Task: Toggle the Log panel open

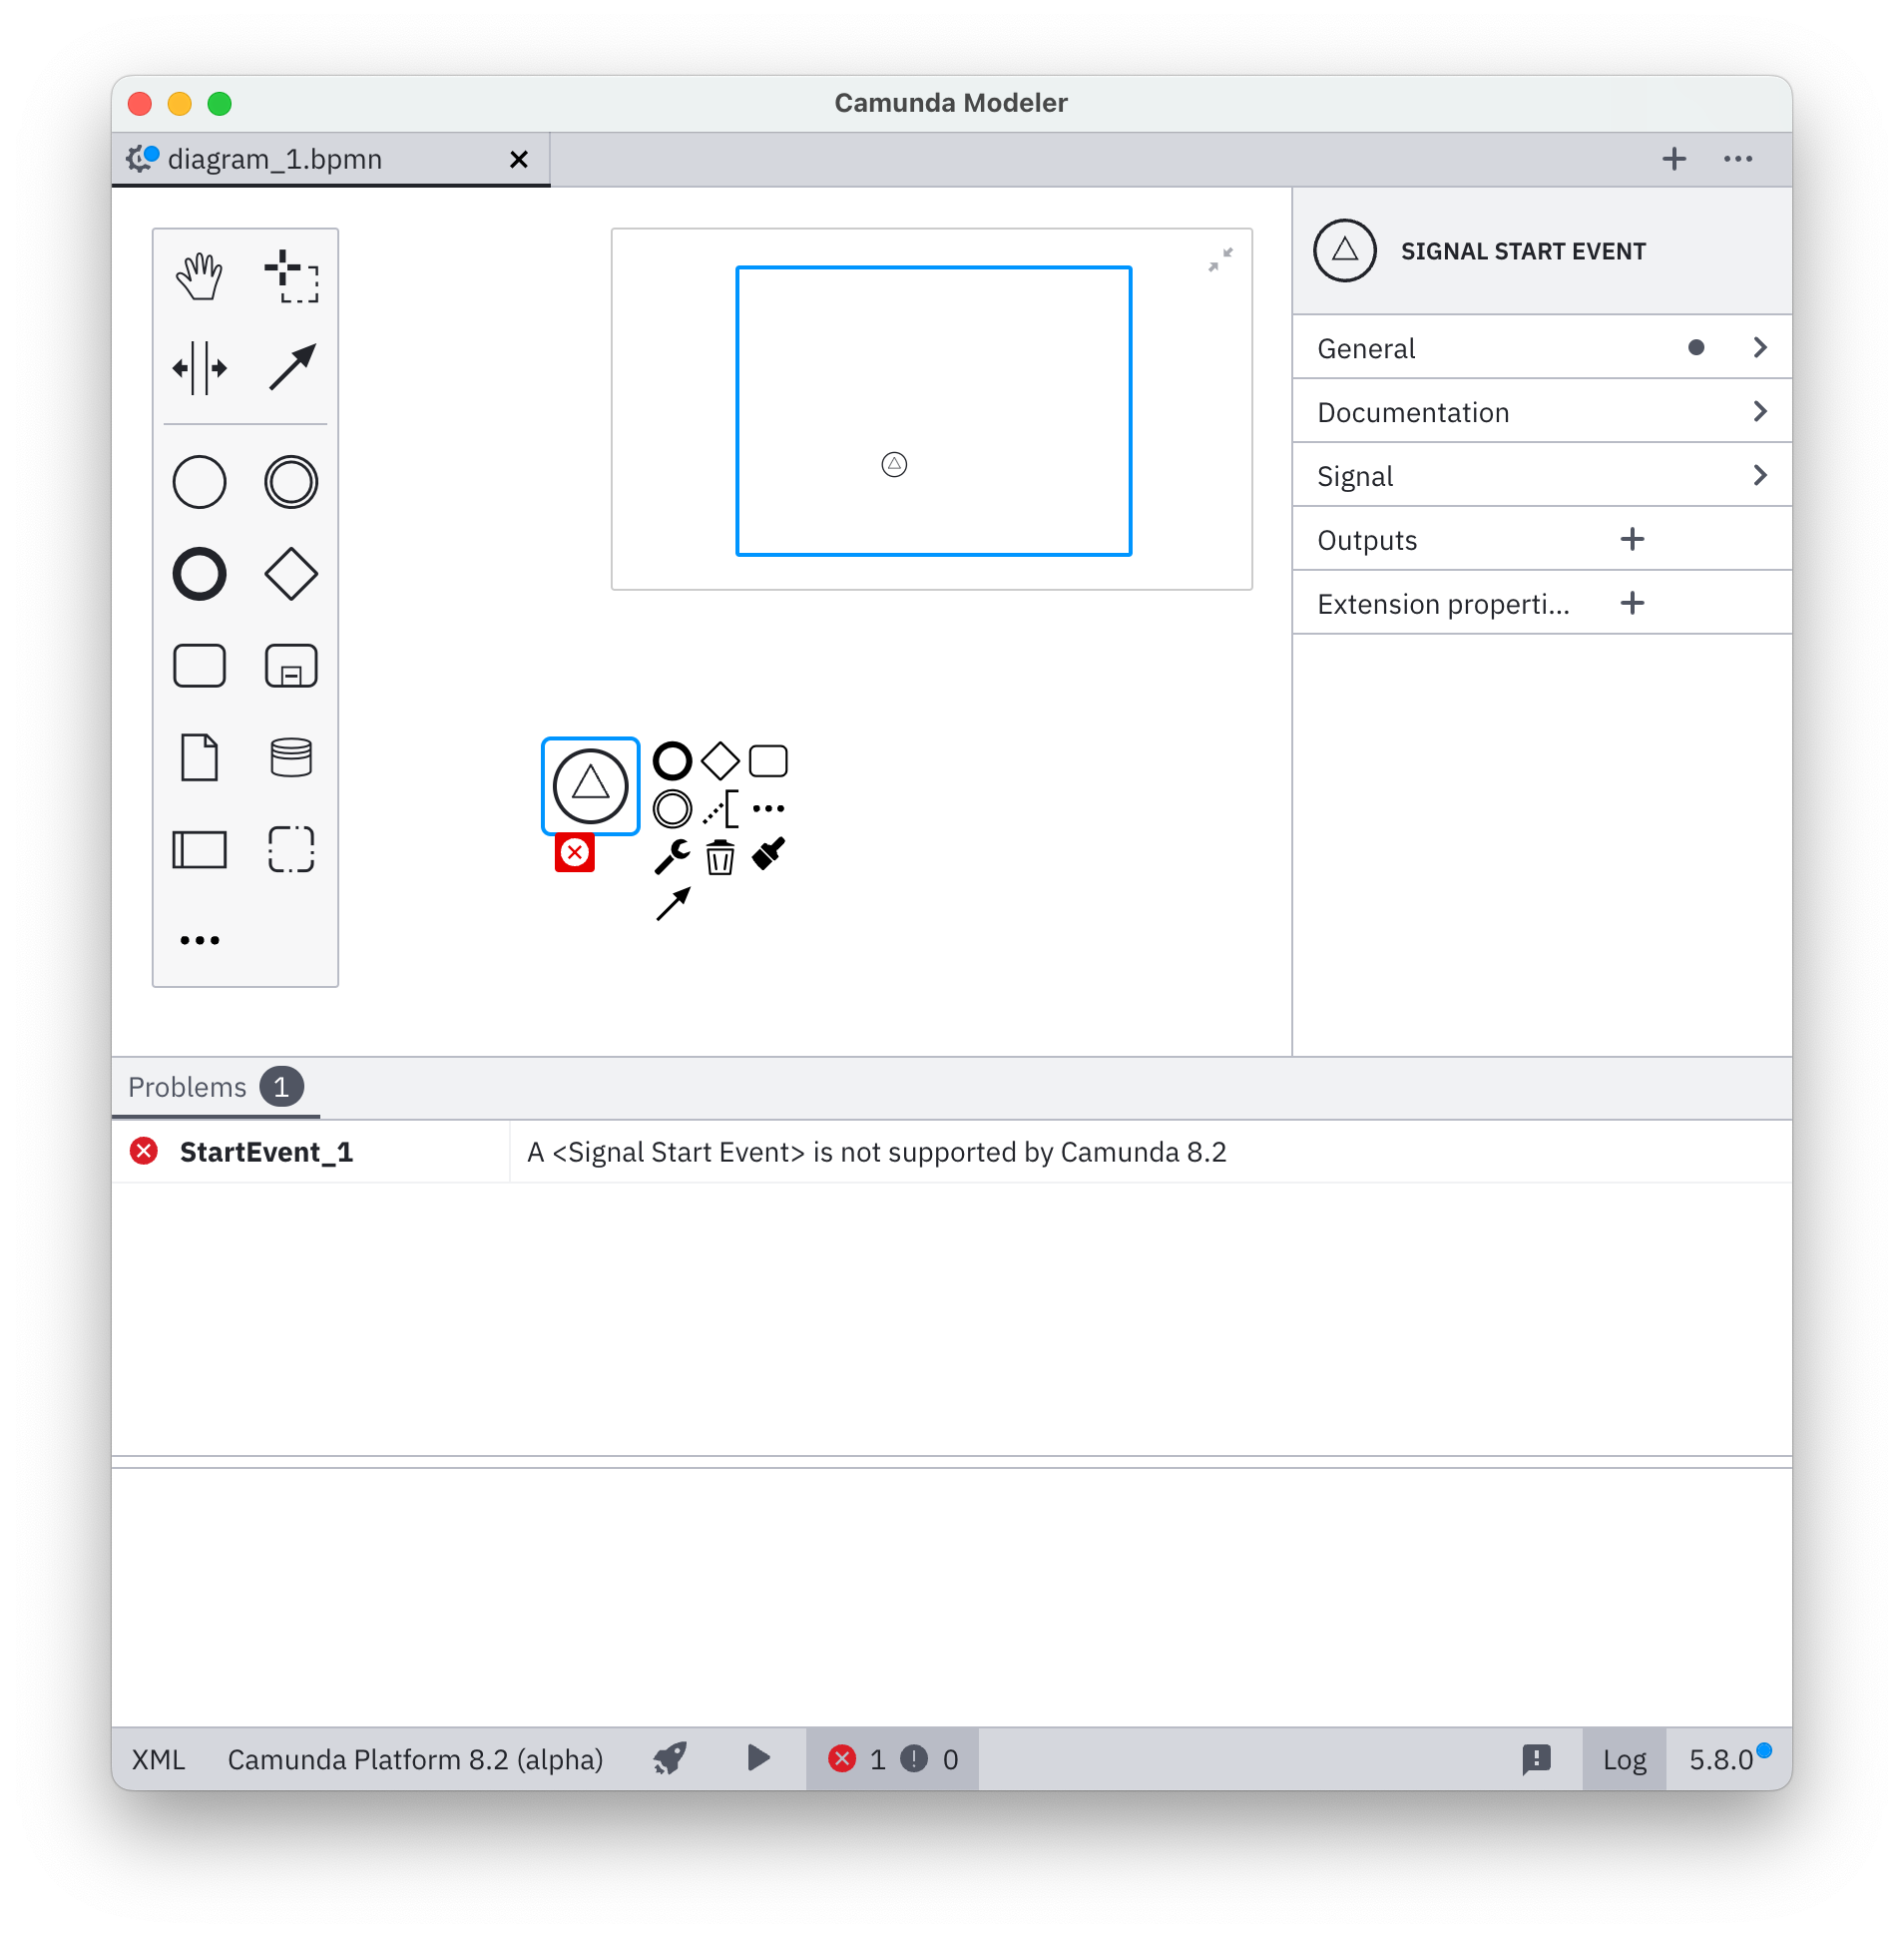Action: 1624,1759
